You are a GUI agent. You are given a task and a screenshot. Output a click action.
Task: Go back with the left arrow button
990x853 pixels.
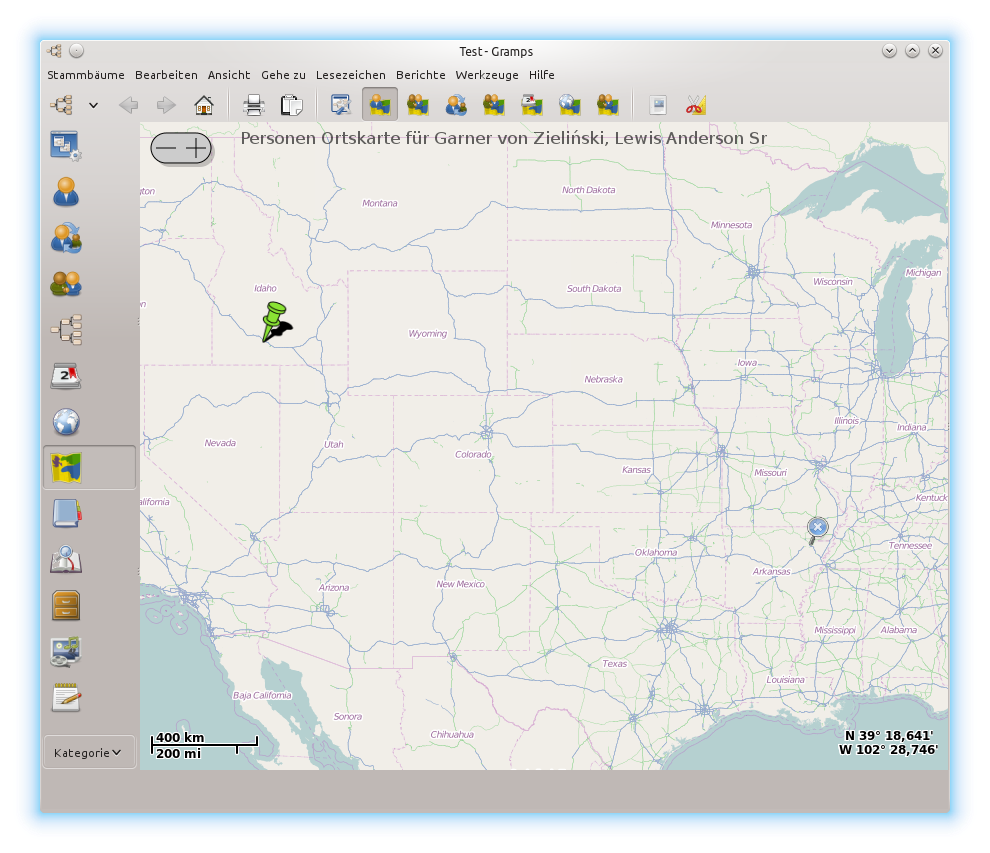pos(128,105)
